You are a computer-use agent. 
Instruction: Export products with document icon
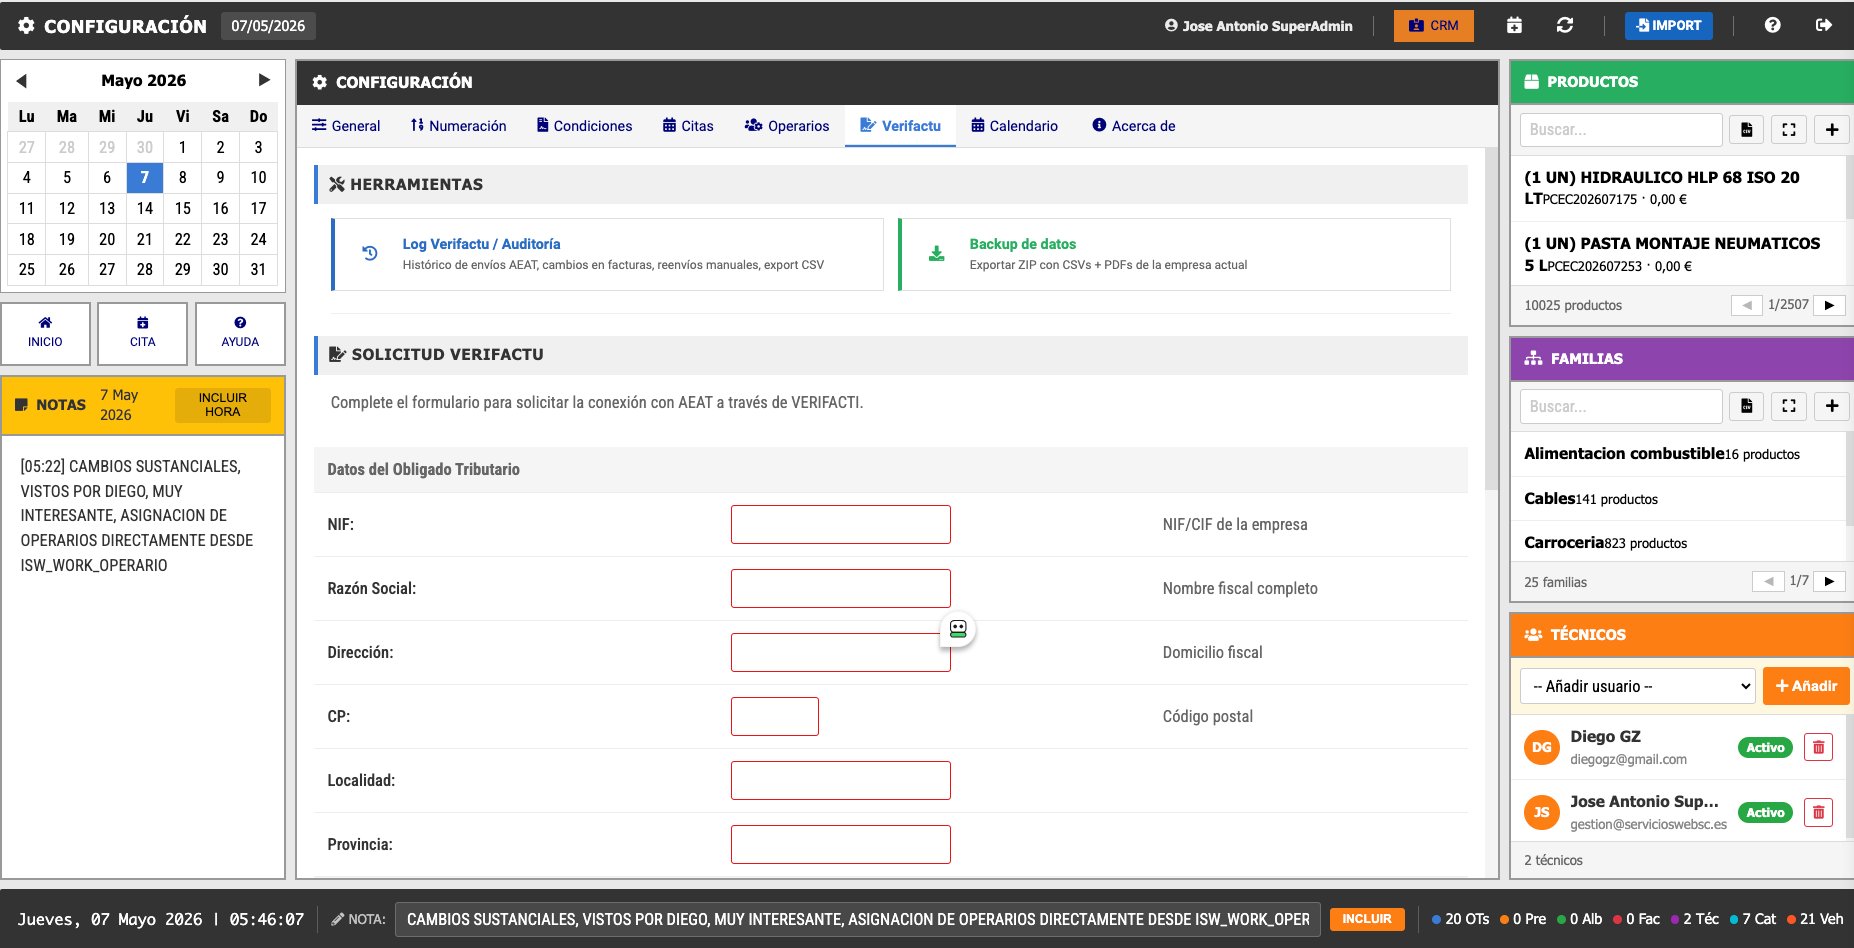click(x=1746, y=129)
